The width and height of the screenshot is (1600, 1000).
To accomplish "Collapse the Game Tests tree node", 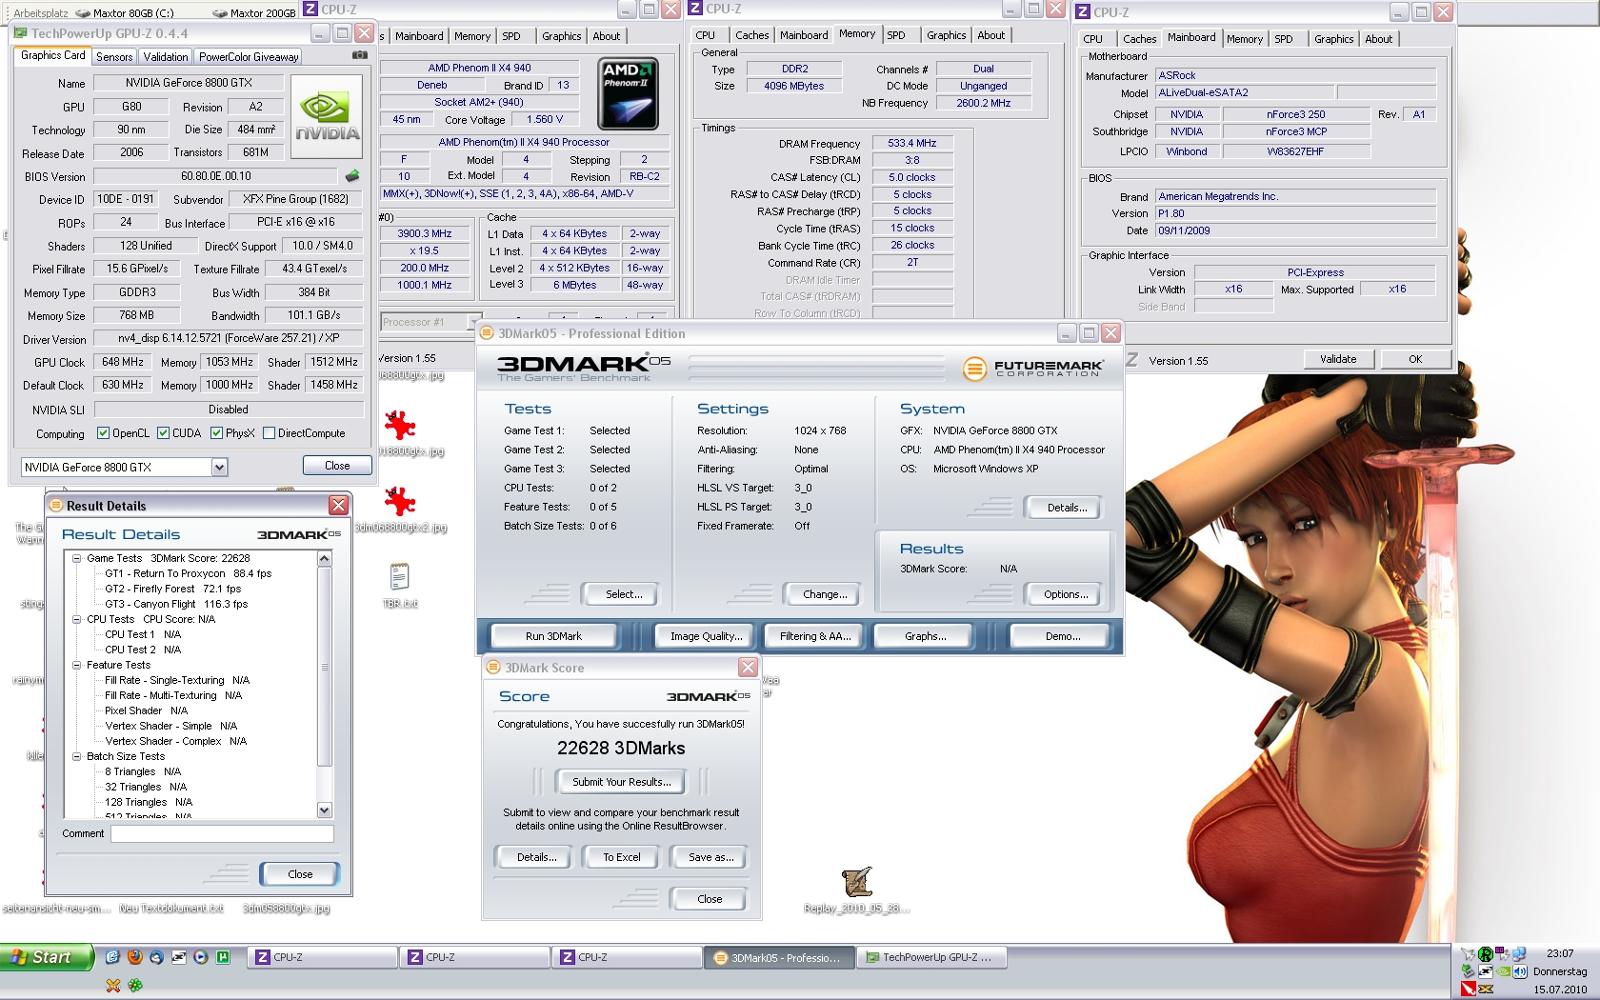I will [x=76, y=558].
